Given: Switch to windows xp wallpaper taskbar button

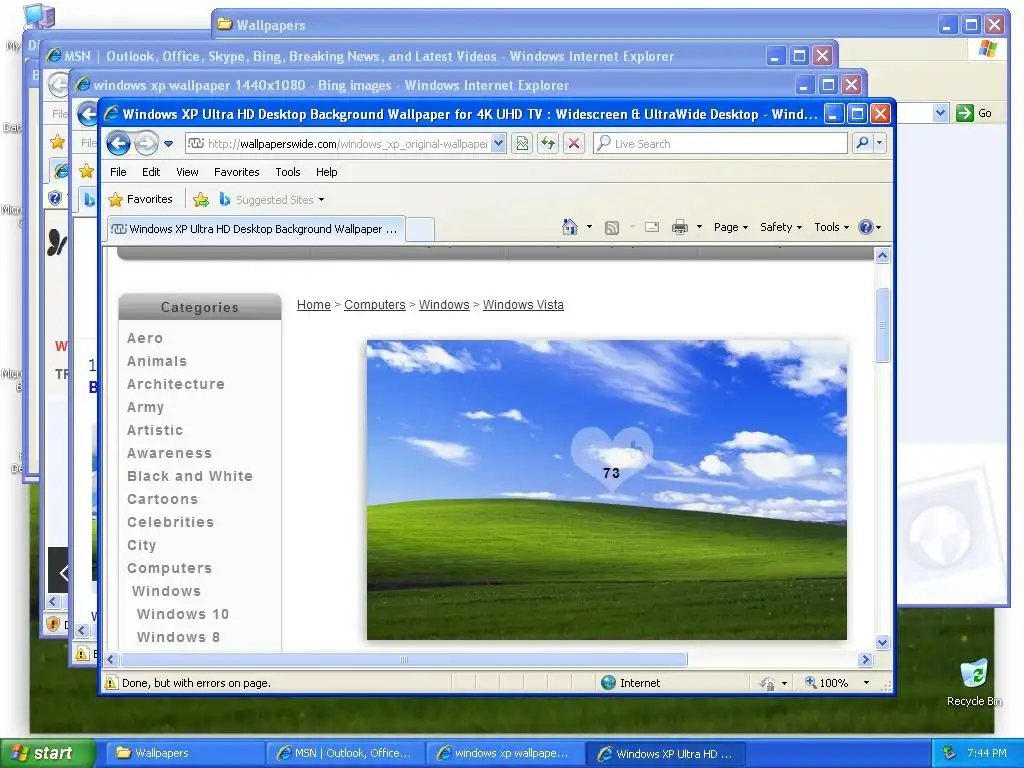Looking at the screenshot, I should [505, 753].
